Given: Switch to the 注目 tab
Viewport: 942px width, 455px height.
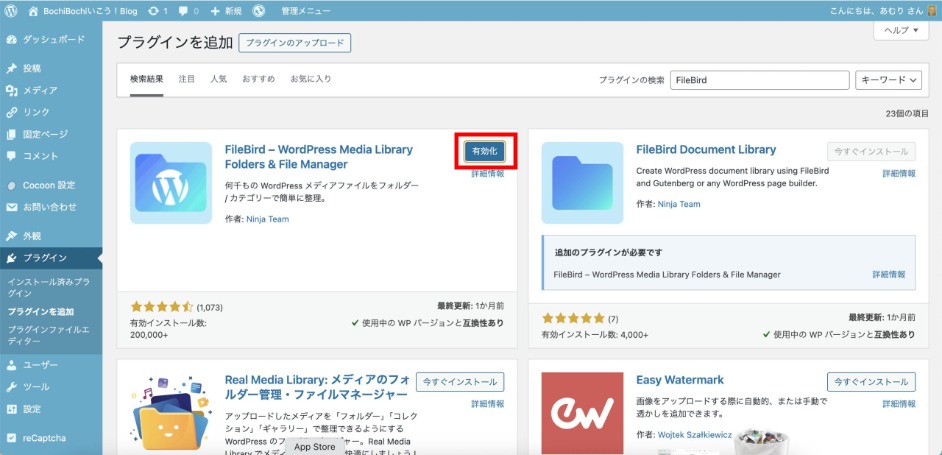Looking at the screenshot, I should tap(187, 79).
